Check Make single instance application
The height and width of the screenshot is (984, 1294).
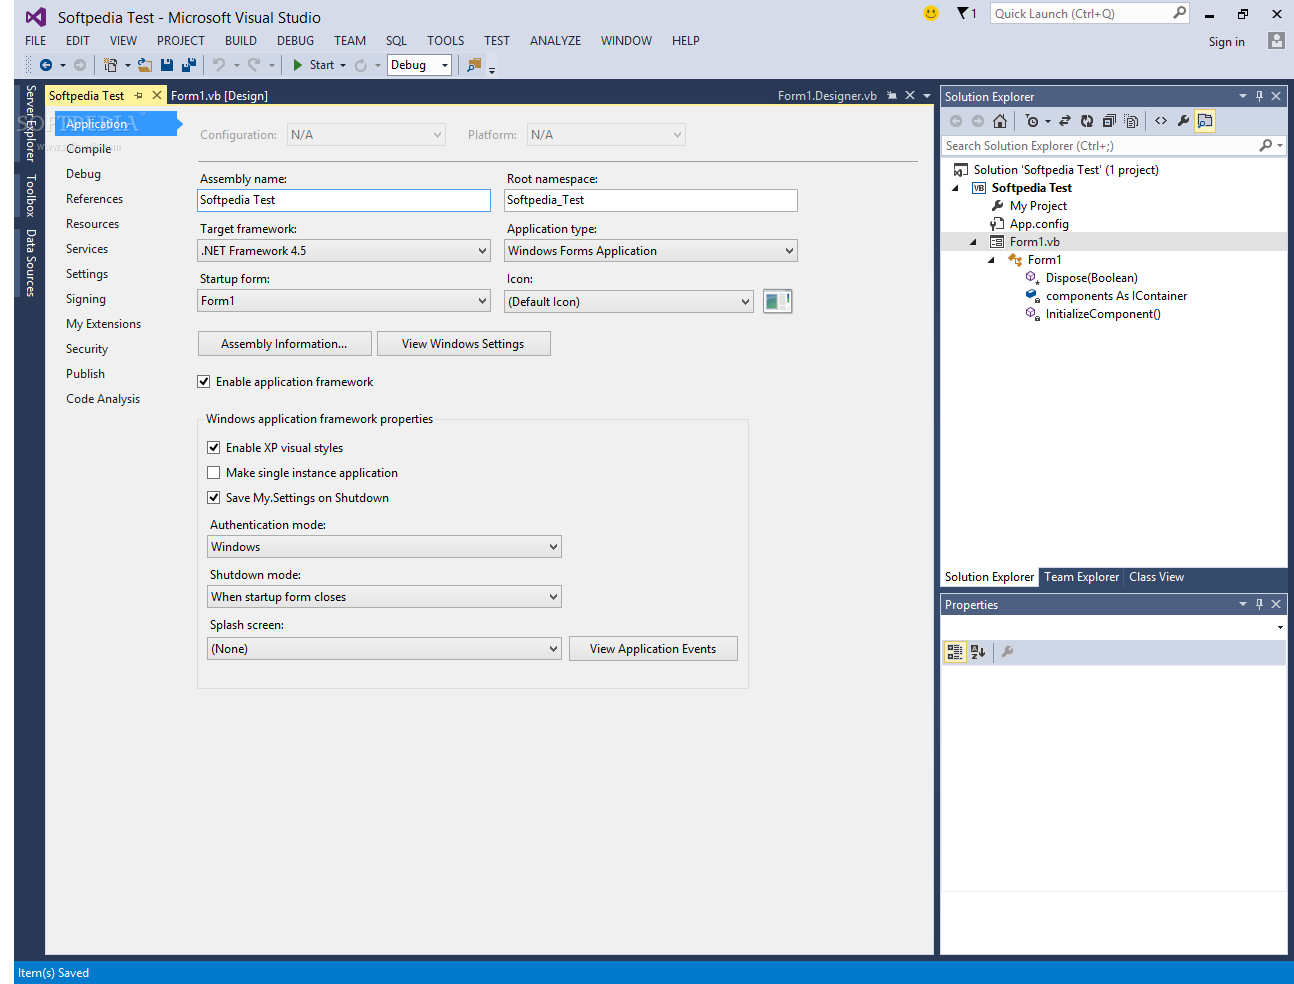(x=214, y=473)
